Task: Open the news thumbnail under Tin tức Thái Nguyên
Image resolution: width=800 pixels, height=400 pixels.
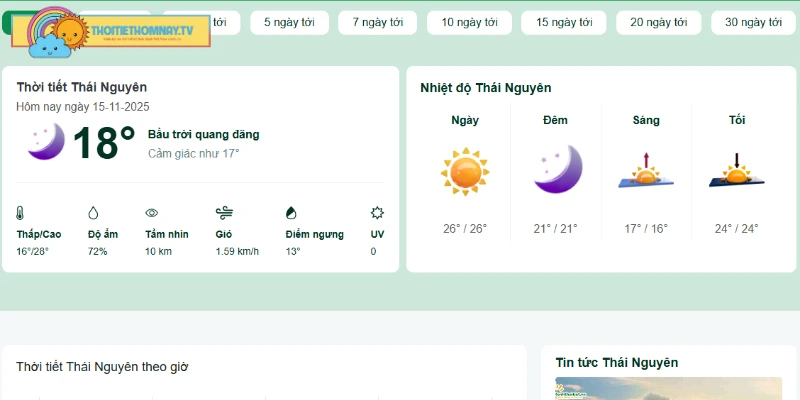Action: point(668,388)
